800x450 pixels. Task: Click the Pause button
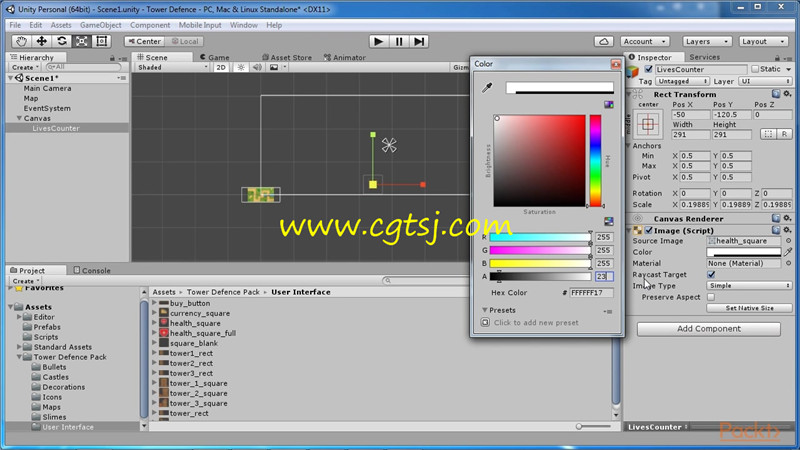point(399,41)
